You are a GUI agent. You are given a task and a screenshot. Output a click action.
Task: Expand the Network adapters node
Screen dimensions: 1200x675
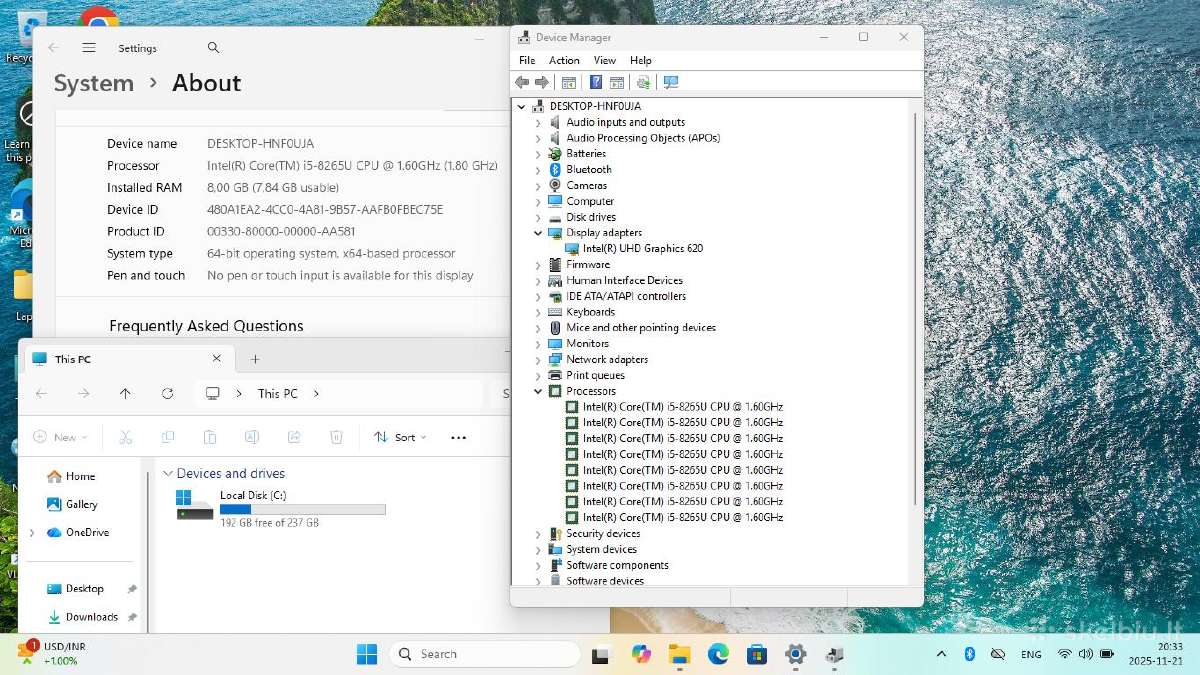[538, 360]
